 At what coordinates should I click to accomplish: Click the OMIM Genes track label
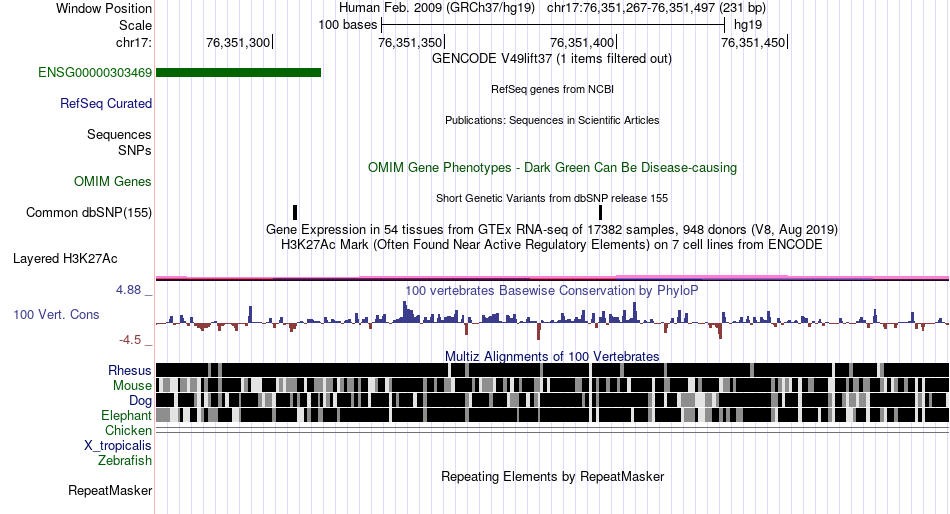(112, 181)
